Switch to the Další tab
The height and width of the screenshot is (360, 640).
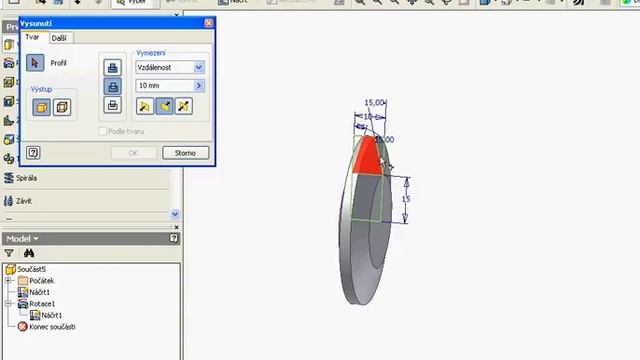point(59,38)
